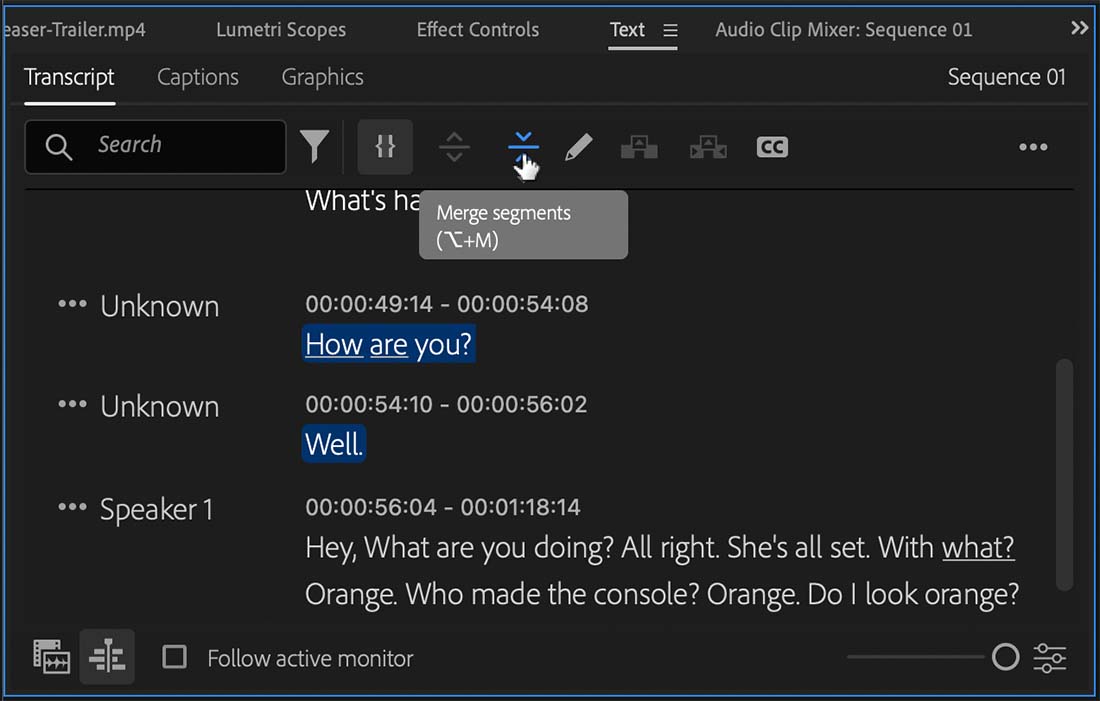Switch to the Transcript tab
Viewport: 1100px width, 701px height.
[69, 77]
